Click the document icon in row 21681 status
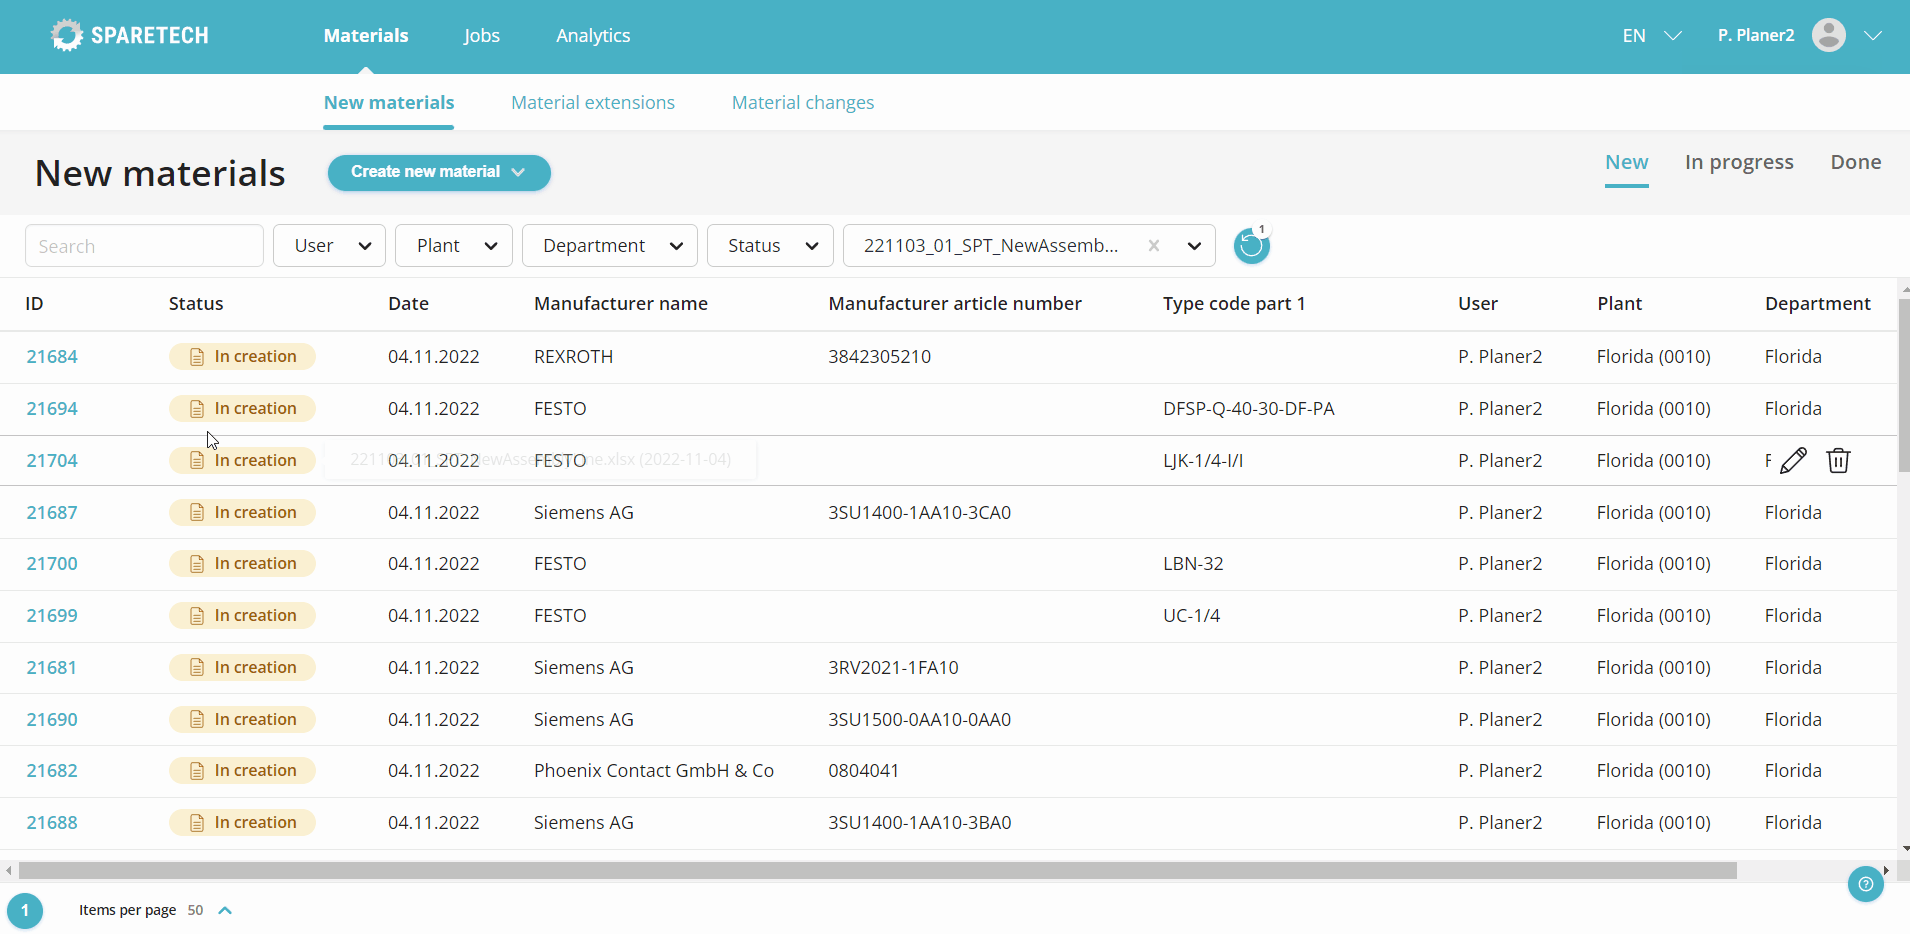The image size is (1910, 934). tap(197, 668)
